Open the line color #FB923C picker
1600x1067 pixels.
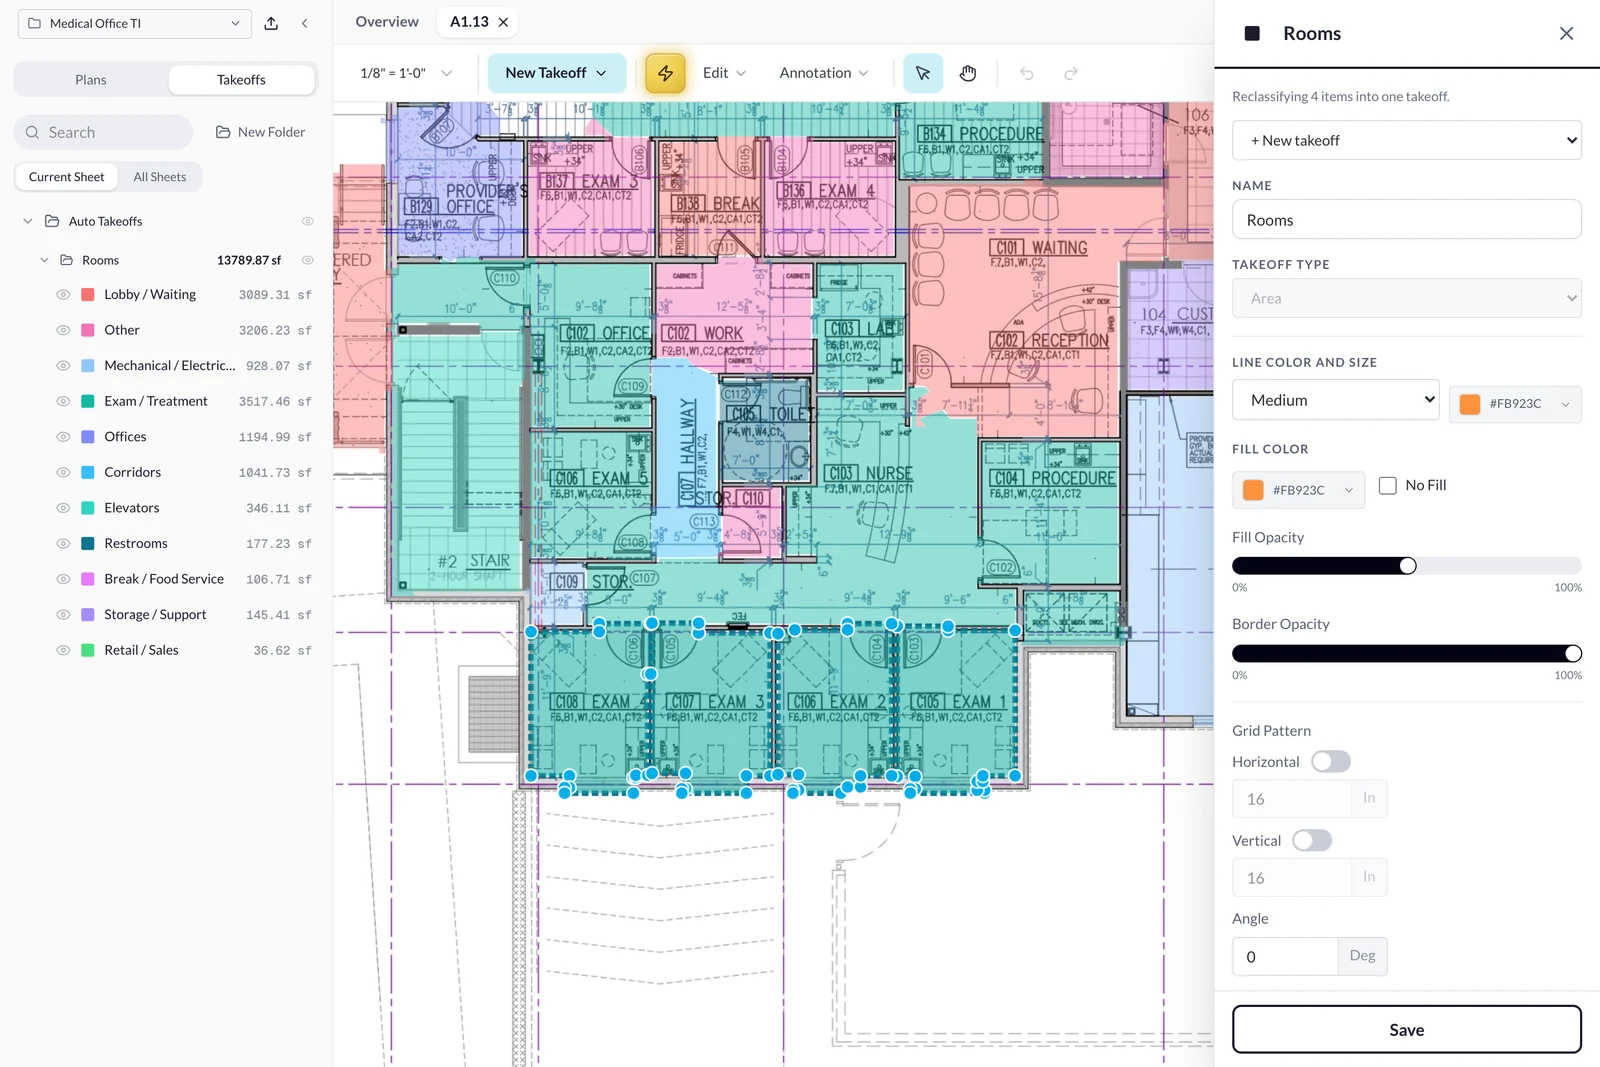coord(1515,404)
